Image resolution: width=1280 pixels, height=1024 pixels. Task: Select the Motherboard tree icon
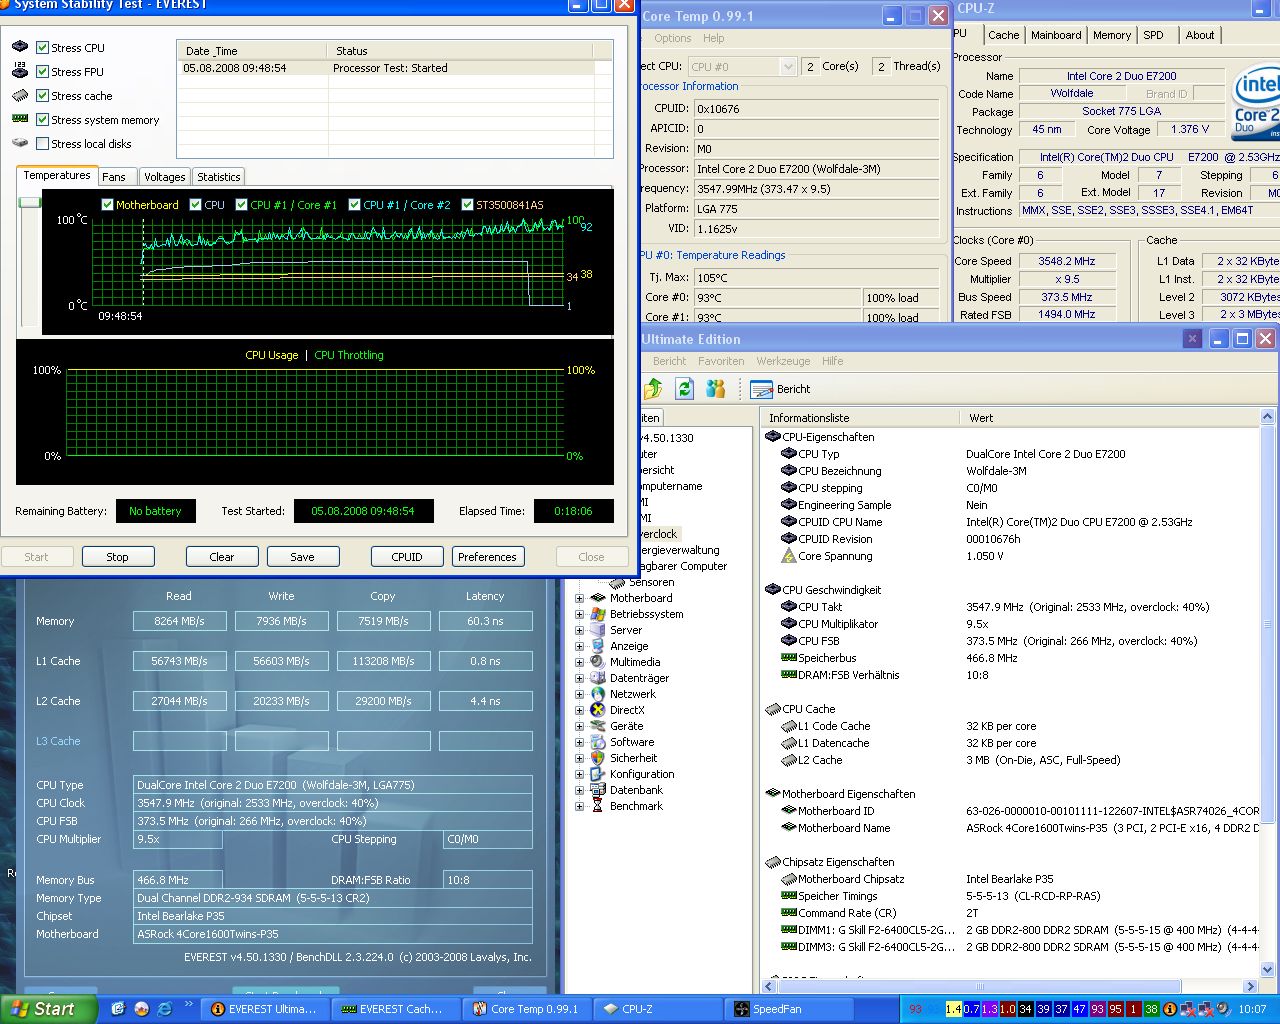click(597, 598)
